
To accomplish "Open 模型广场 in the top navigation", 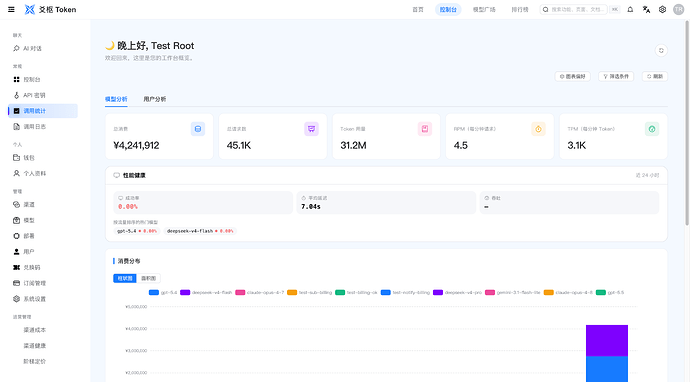I will coord(484,9).
